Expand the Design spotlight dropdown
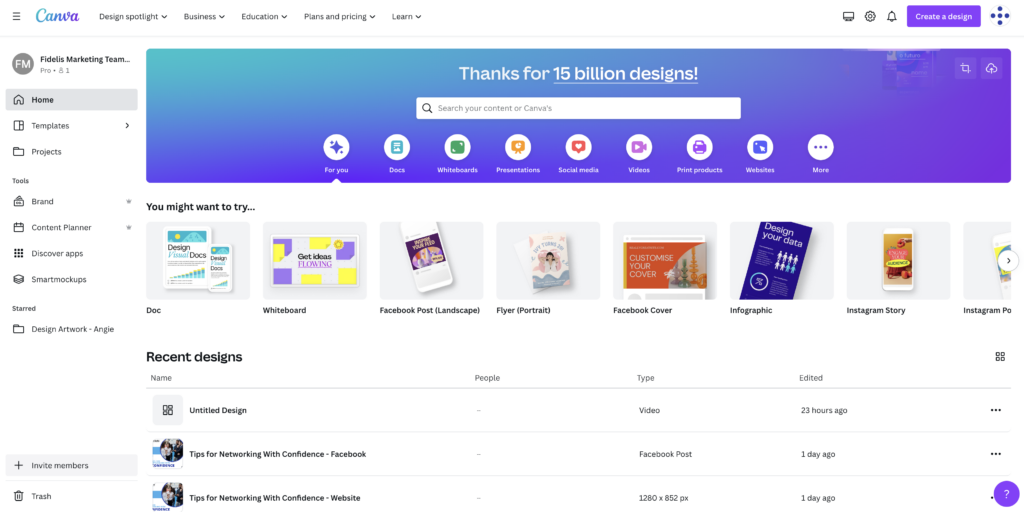Image resolution: width=1024 pixels, height=512 pixels. tap(133, 16)
